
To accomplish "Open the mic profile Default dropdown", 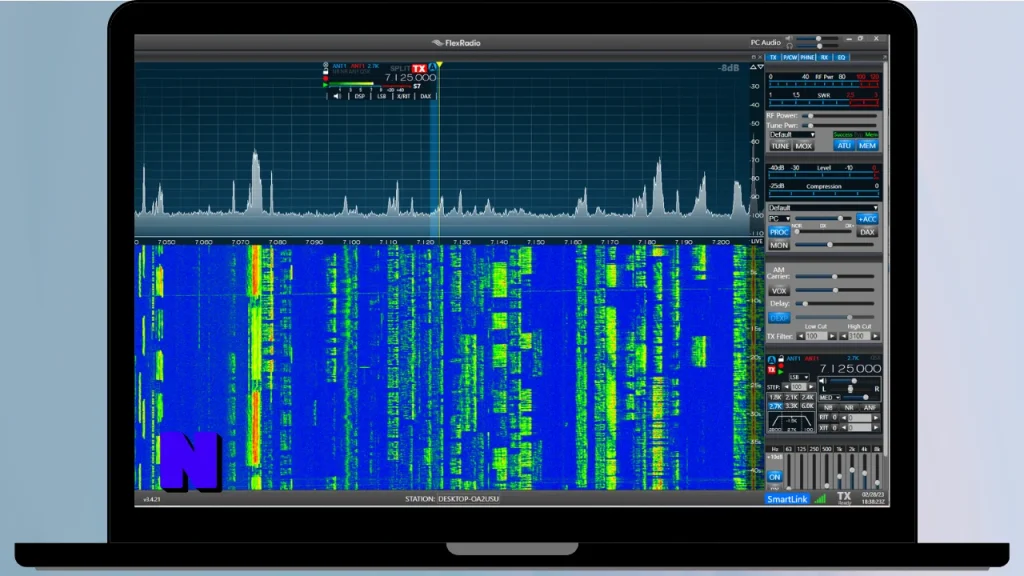I will point(823,208).
